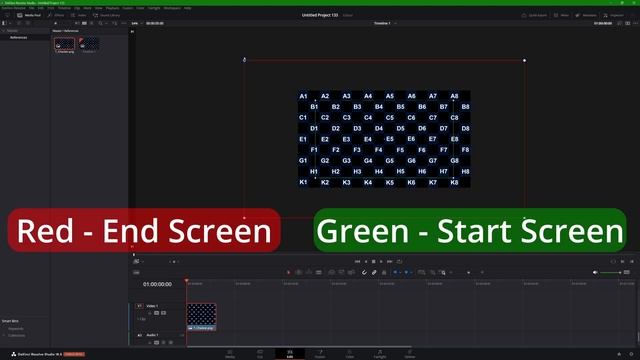The image size is (640, 360).
Task: Open the audio meters icon beside volume
Action: [x=627, y=272]
